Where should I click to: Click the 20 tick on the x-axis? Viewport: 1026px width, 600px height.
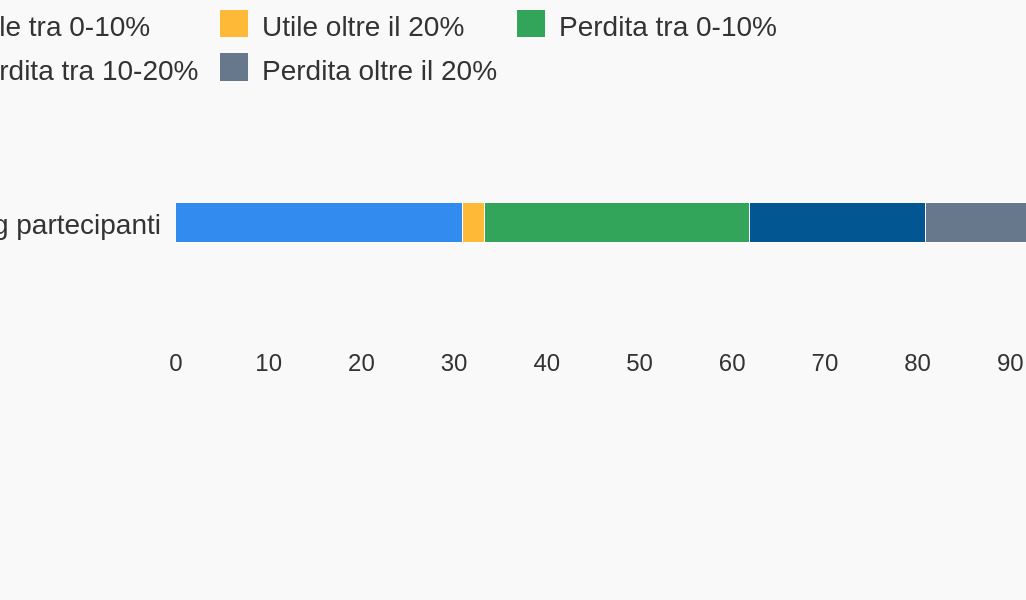pos(361,363)
